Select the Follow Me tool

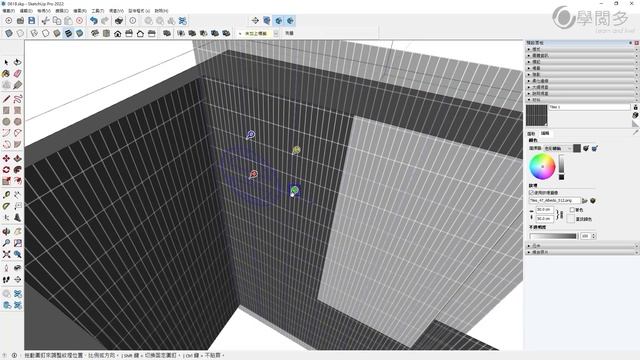click(x=17, y=170)
